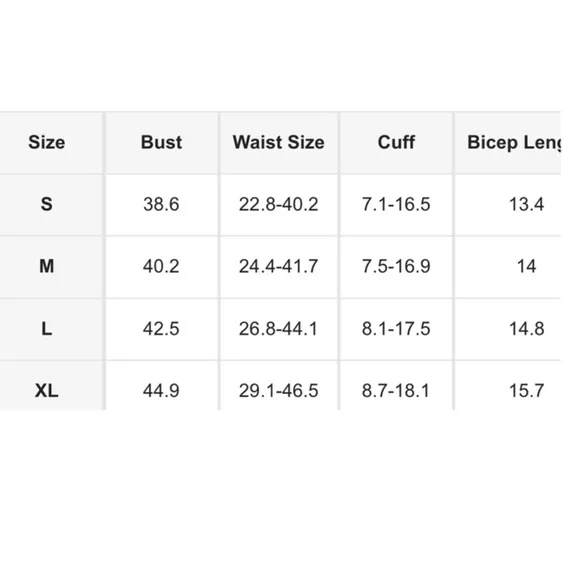
Task: Select the Waist Size header cell
Action: pos(279,142)
